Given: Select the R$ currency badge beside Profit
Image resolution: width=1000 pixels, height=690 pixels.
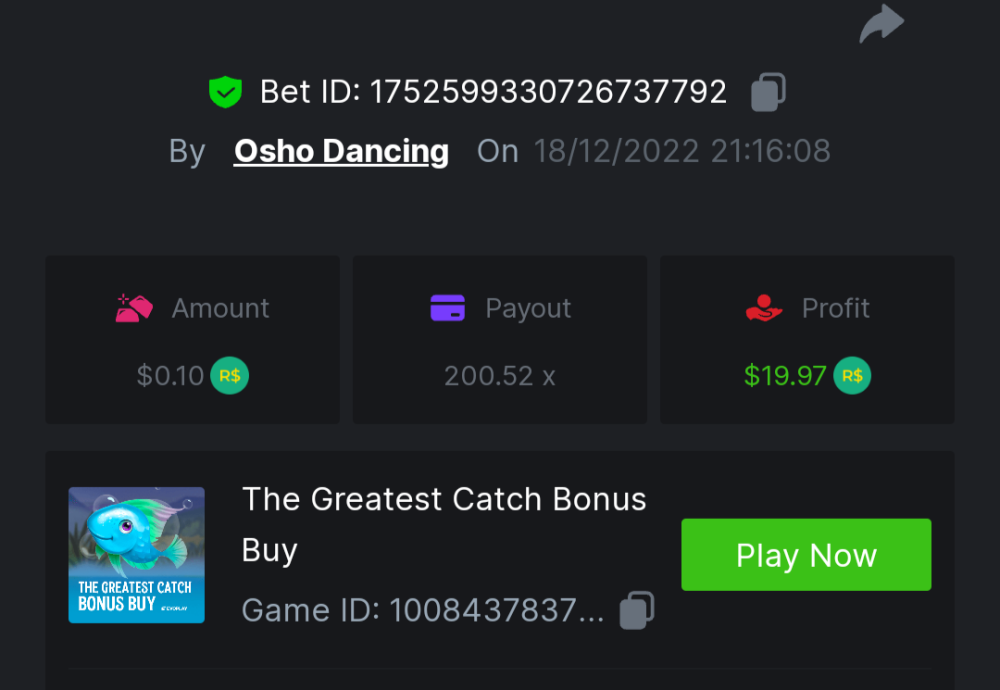Looking at the screenshot, I should (852, 376).
